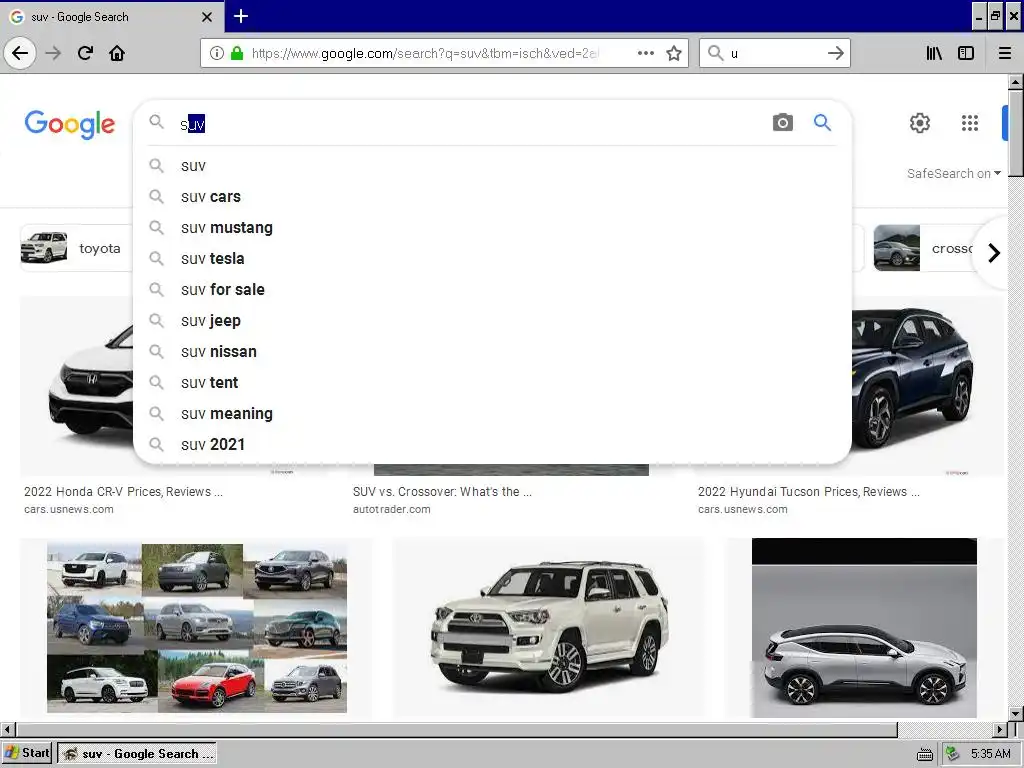This screenshot has height=768, width=1024.
Task: Open 2022 Hyundai Tucson Prices, Reviews link
Action: coord(808,492)
